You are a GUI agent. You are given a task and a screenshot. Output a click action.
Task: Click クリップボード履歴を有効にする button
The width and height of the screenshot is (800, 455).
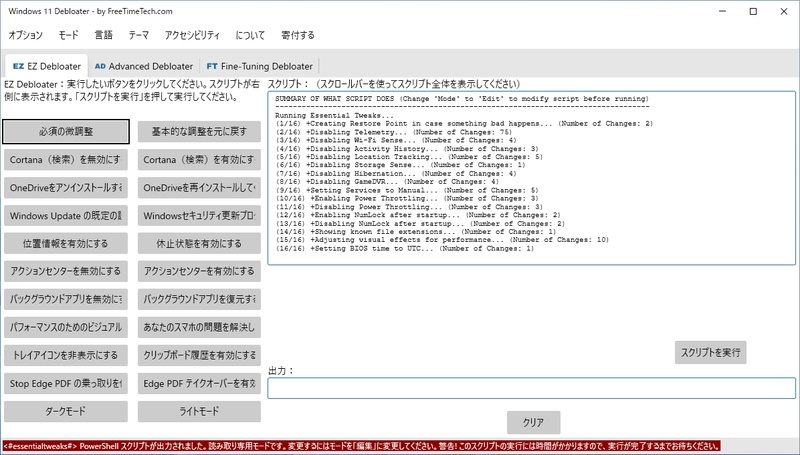pyautogui.click(x=199, y=356)
